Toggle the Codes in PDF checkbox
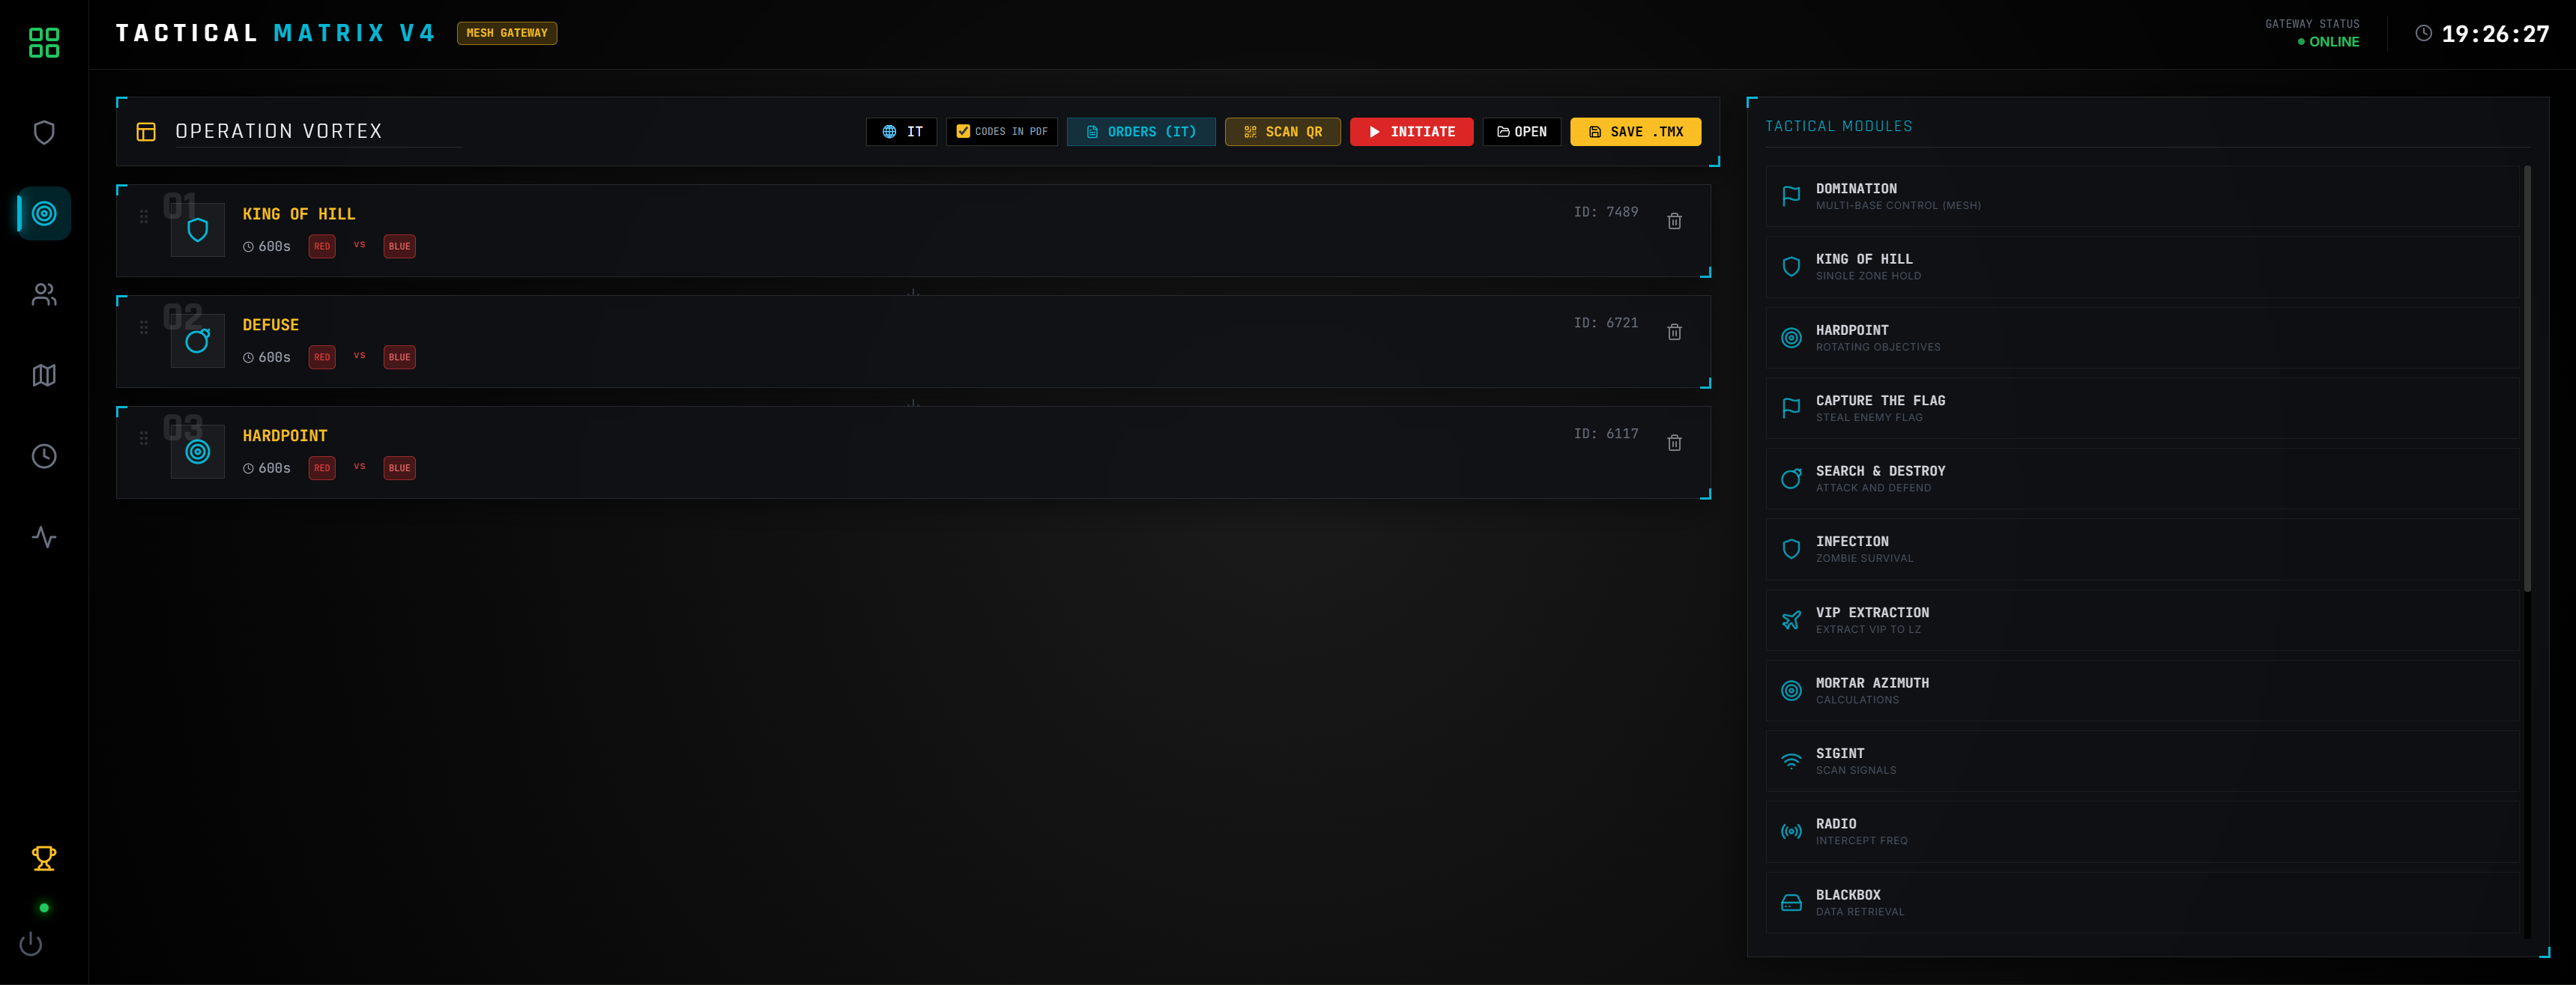This screenshot has width=2576, height=985. [963, 131]
